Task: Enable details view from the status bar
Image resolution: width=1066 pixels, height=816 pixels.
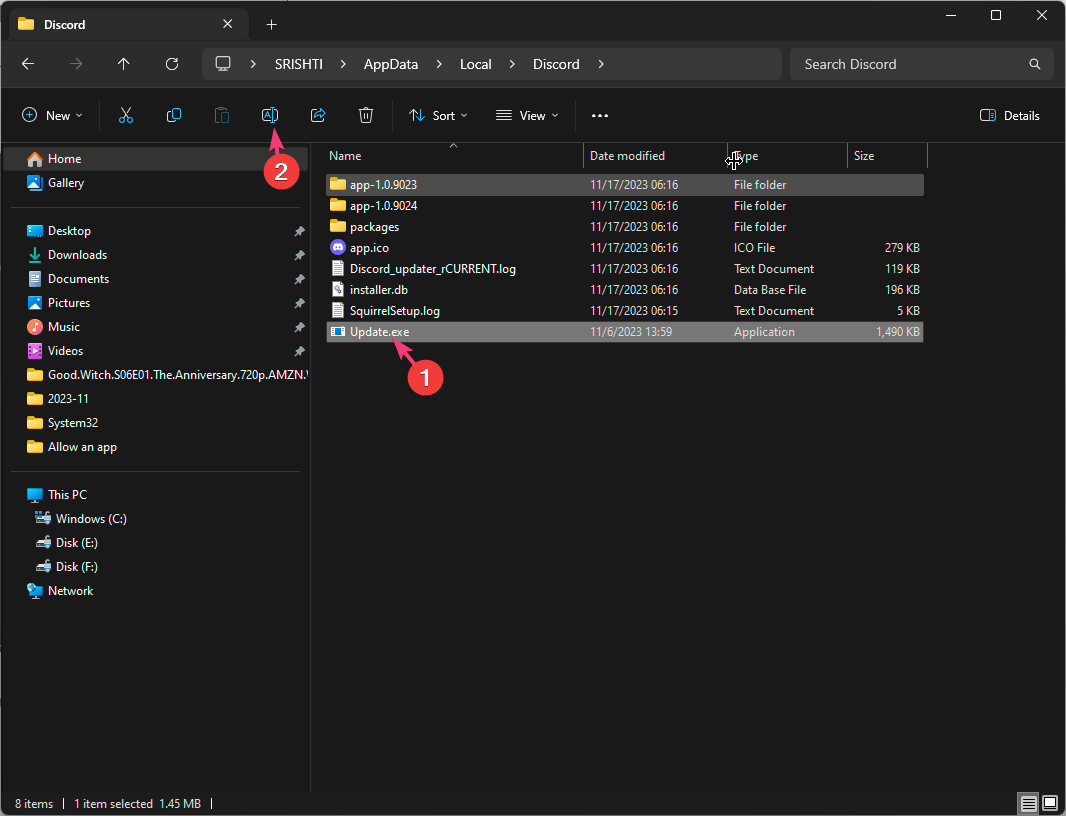Action: [x=1028, y=803]
